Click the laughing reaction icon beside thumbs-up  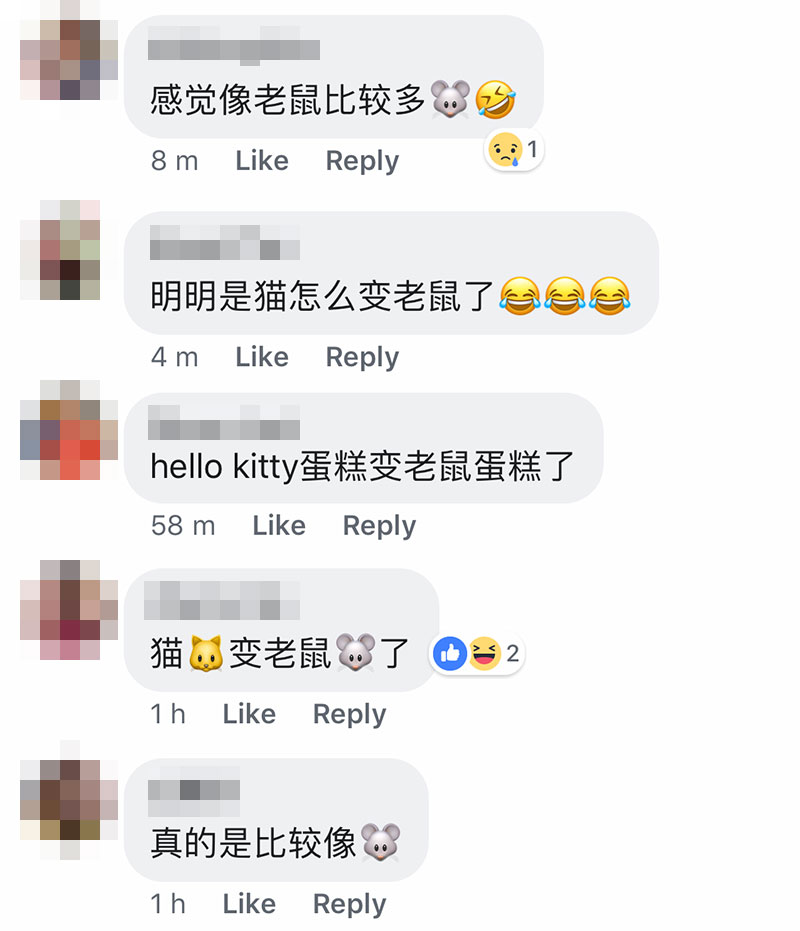point(485,654)
